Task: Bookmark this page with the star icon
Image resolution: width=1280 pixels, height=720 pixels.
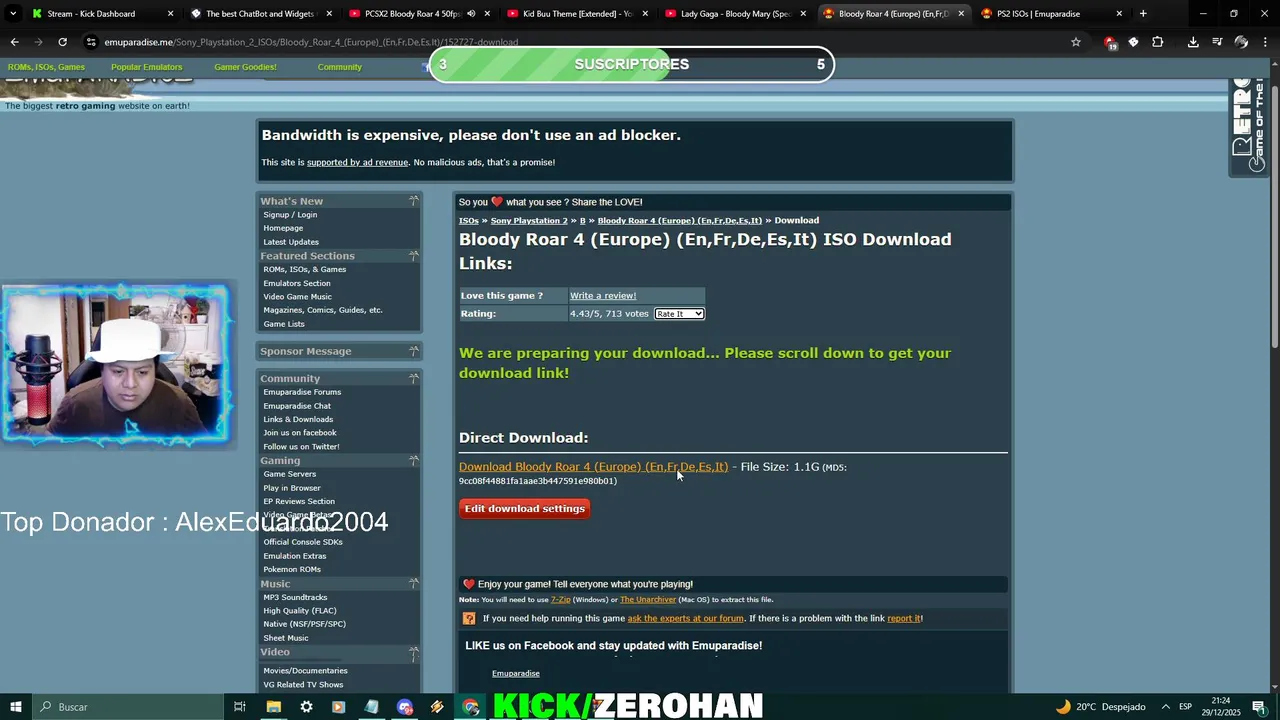Action: tap(1076, 42)
